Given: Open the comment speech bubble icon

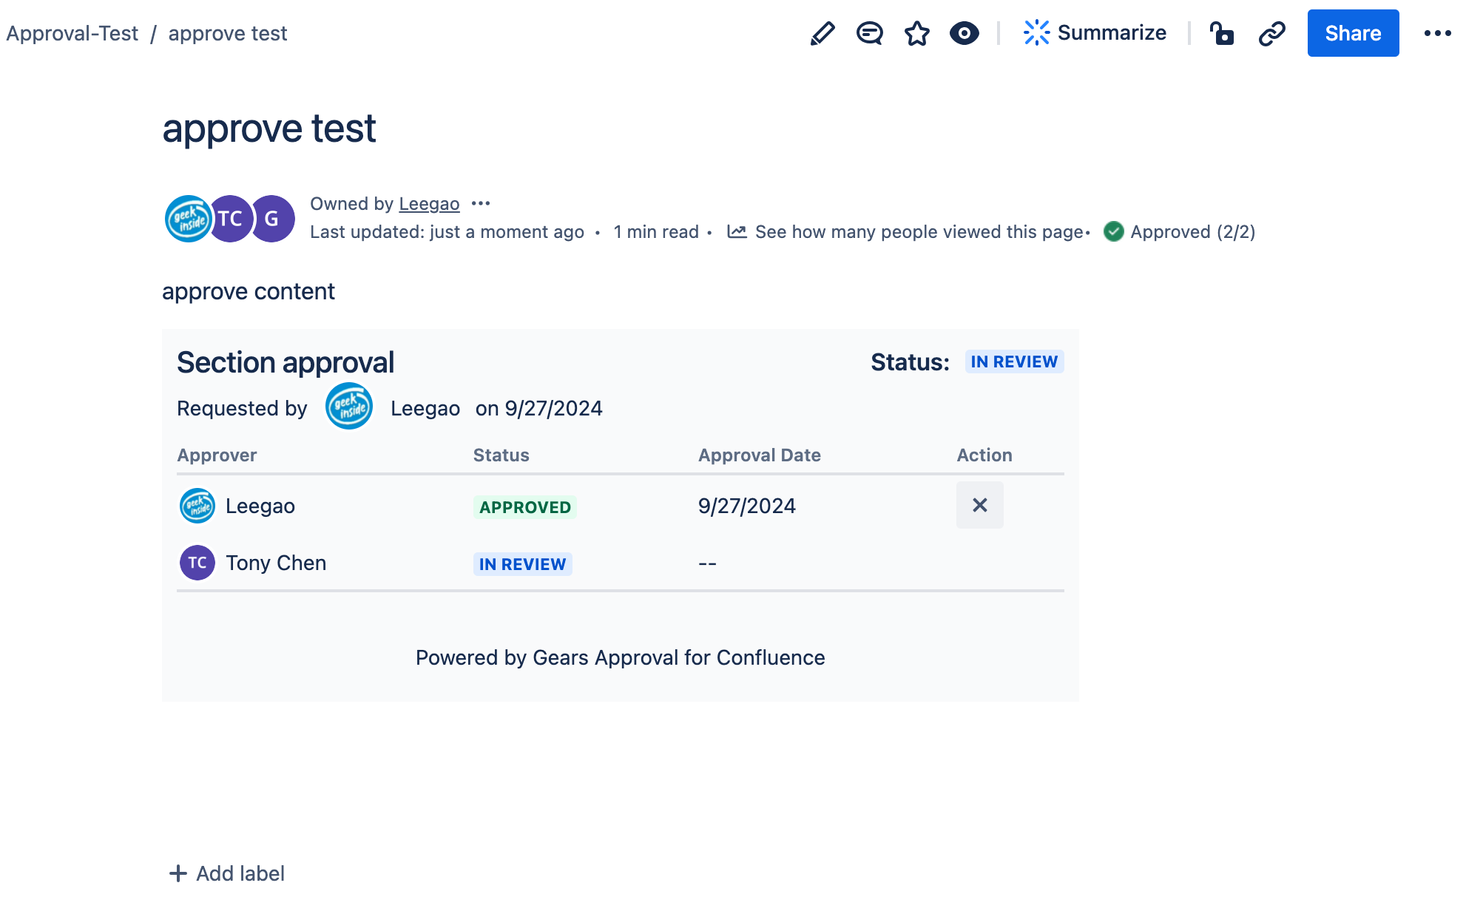Looking at the screenshot, I should tap(869, 33).
